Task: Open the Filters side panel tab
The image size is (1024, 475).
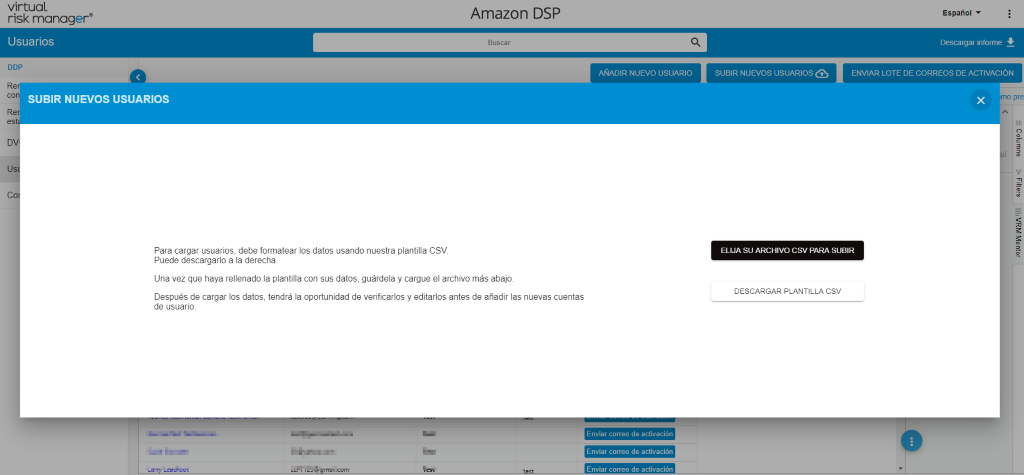Action: 1018,183
